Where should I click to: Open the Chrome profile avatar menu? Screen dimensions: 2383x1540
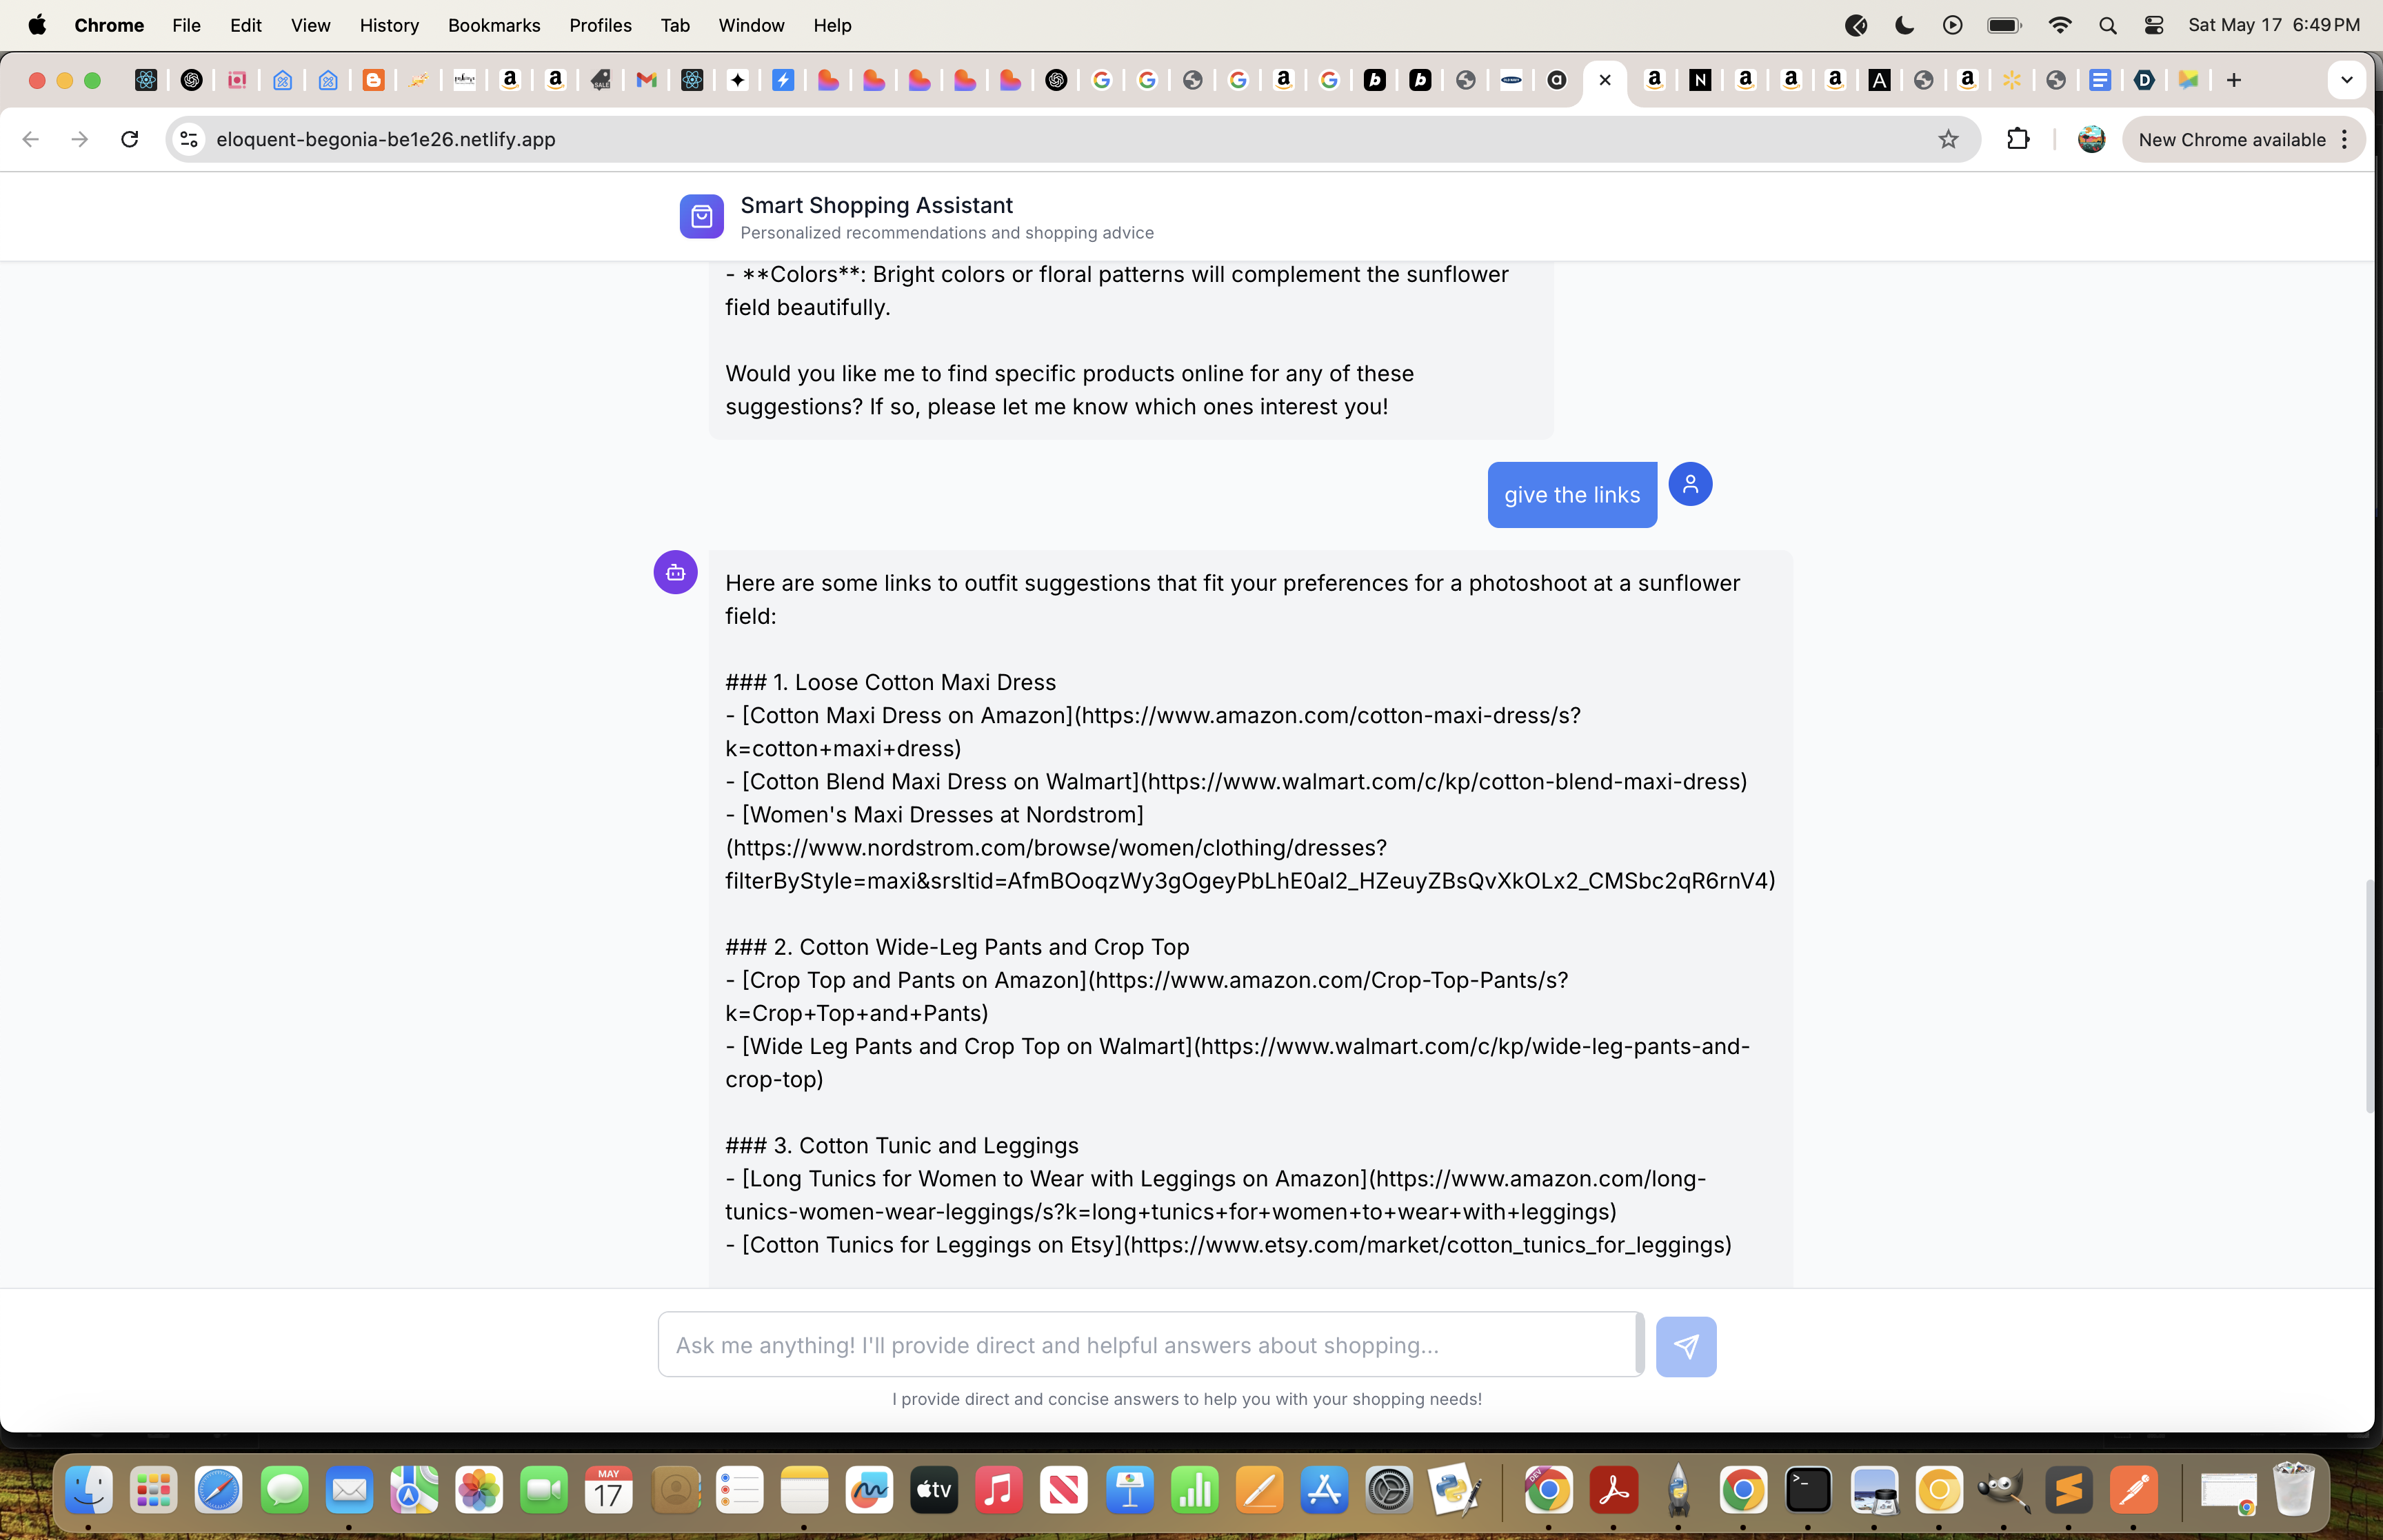coord(2090,139)
